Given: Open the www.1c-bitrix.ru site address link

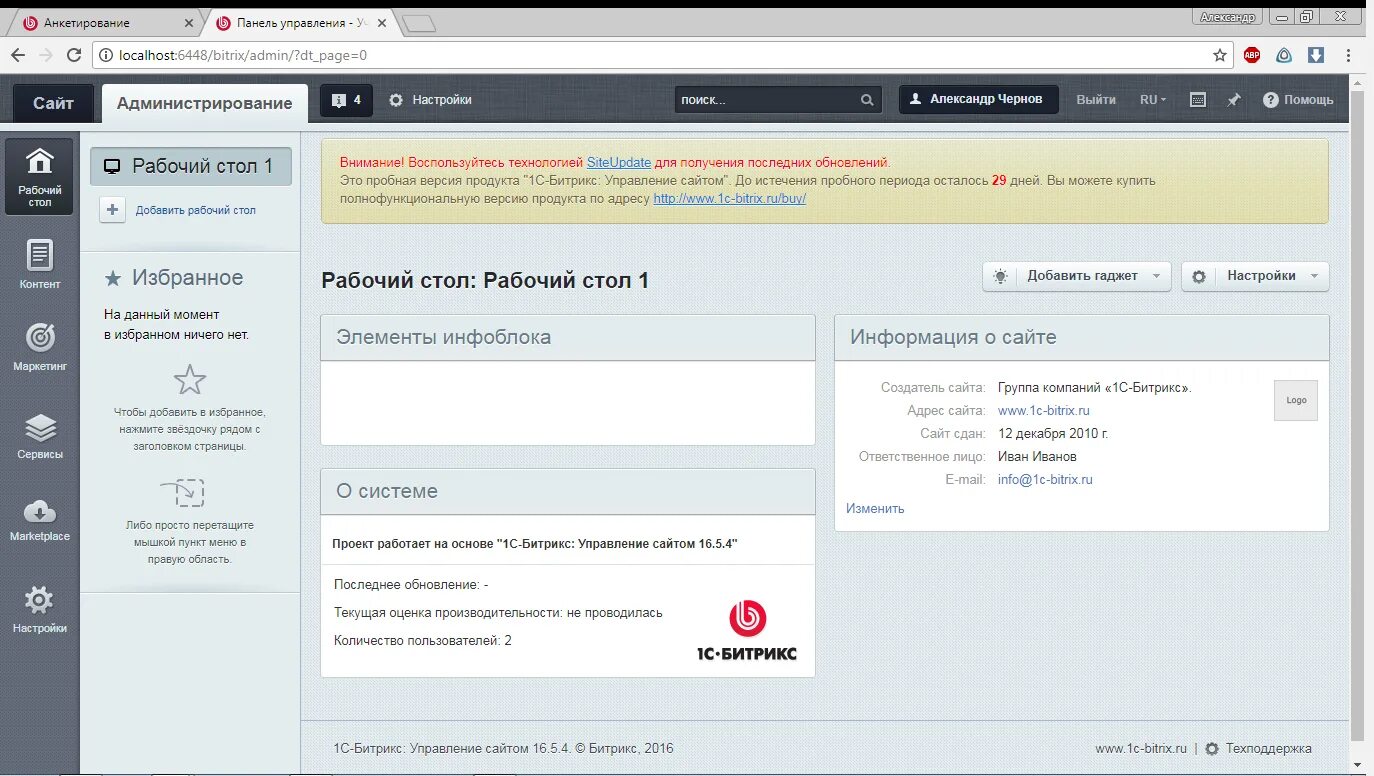Looking at the screenshot, I should [x=1044, y=410].
